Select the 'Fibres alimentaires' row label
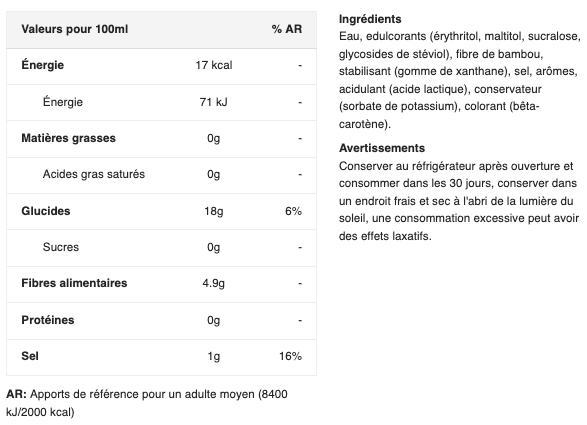Screen dimensions: 587x425 [x=74, y=283]
